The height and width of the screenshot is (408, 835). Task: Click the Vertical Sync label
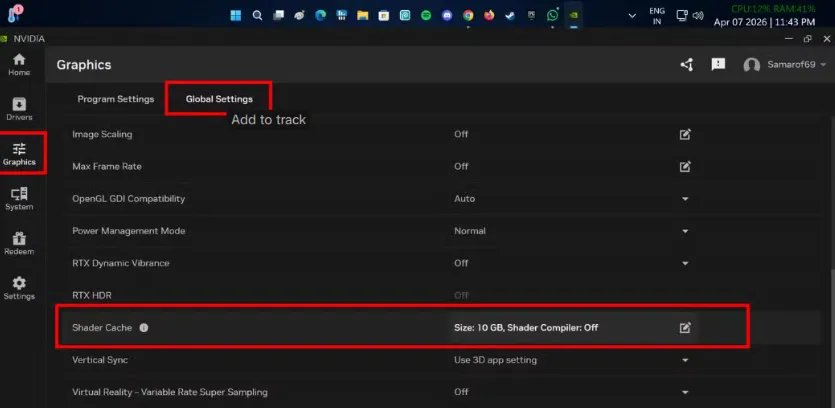(100, 360)
